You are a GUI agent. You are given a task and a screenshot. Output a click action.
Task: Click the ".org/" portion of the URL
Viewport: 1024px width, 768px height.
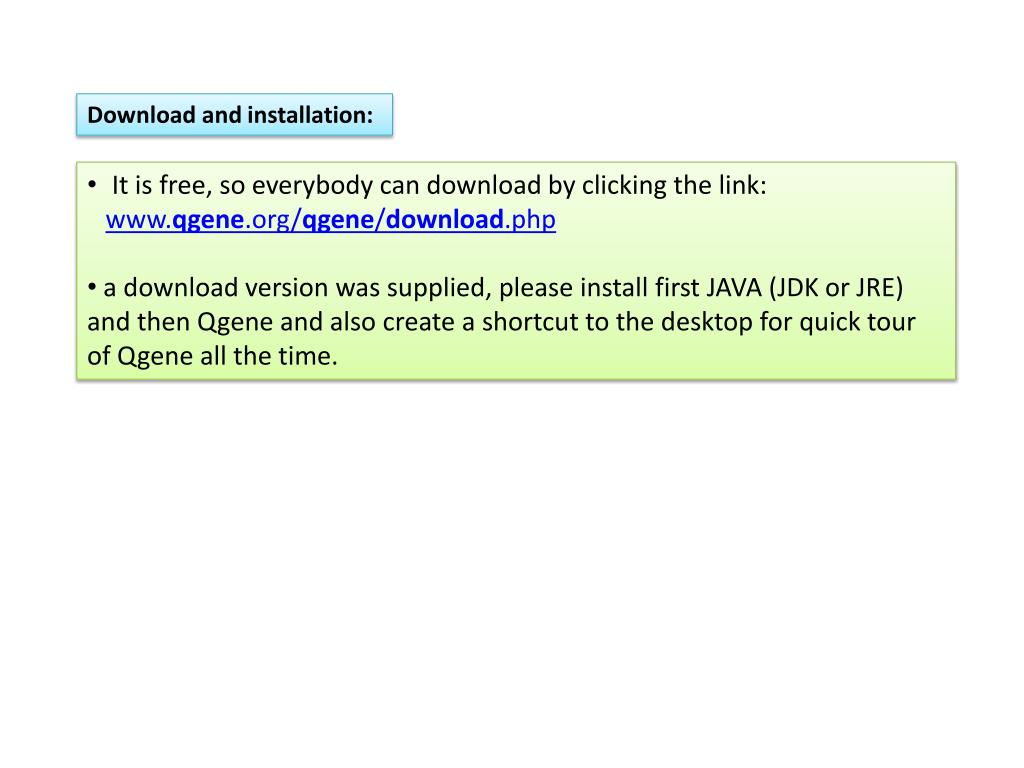[x=273, y=220]
